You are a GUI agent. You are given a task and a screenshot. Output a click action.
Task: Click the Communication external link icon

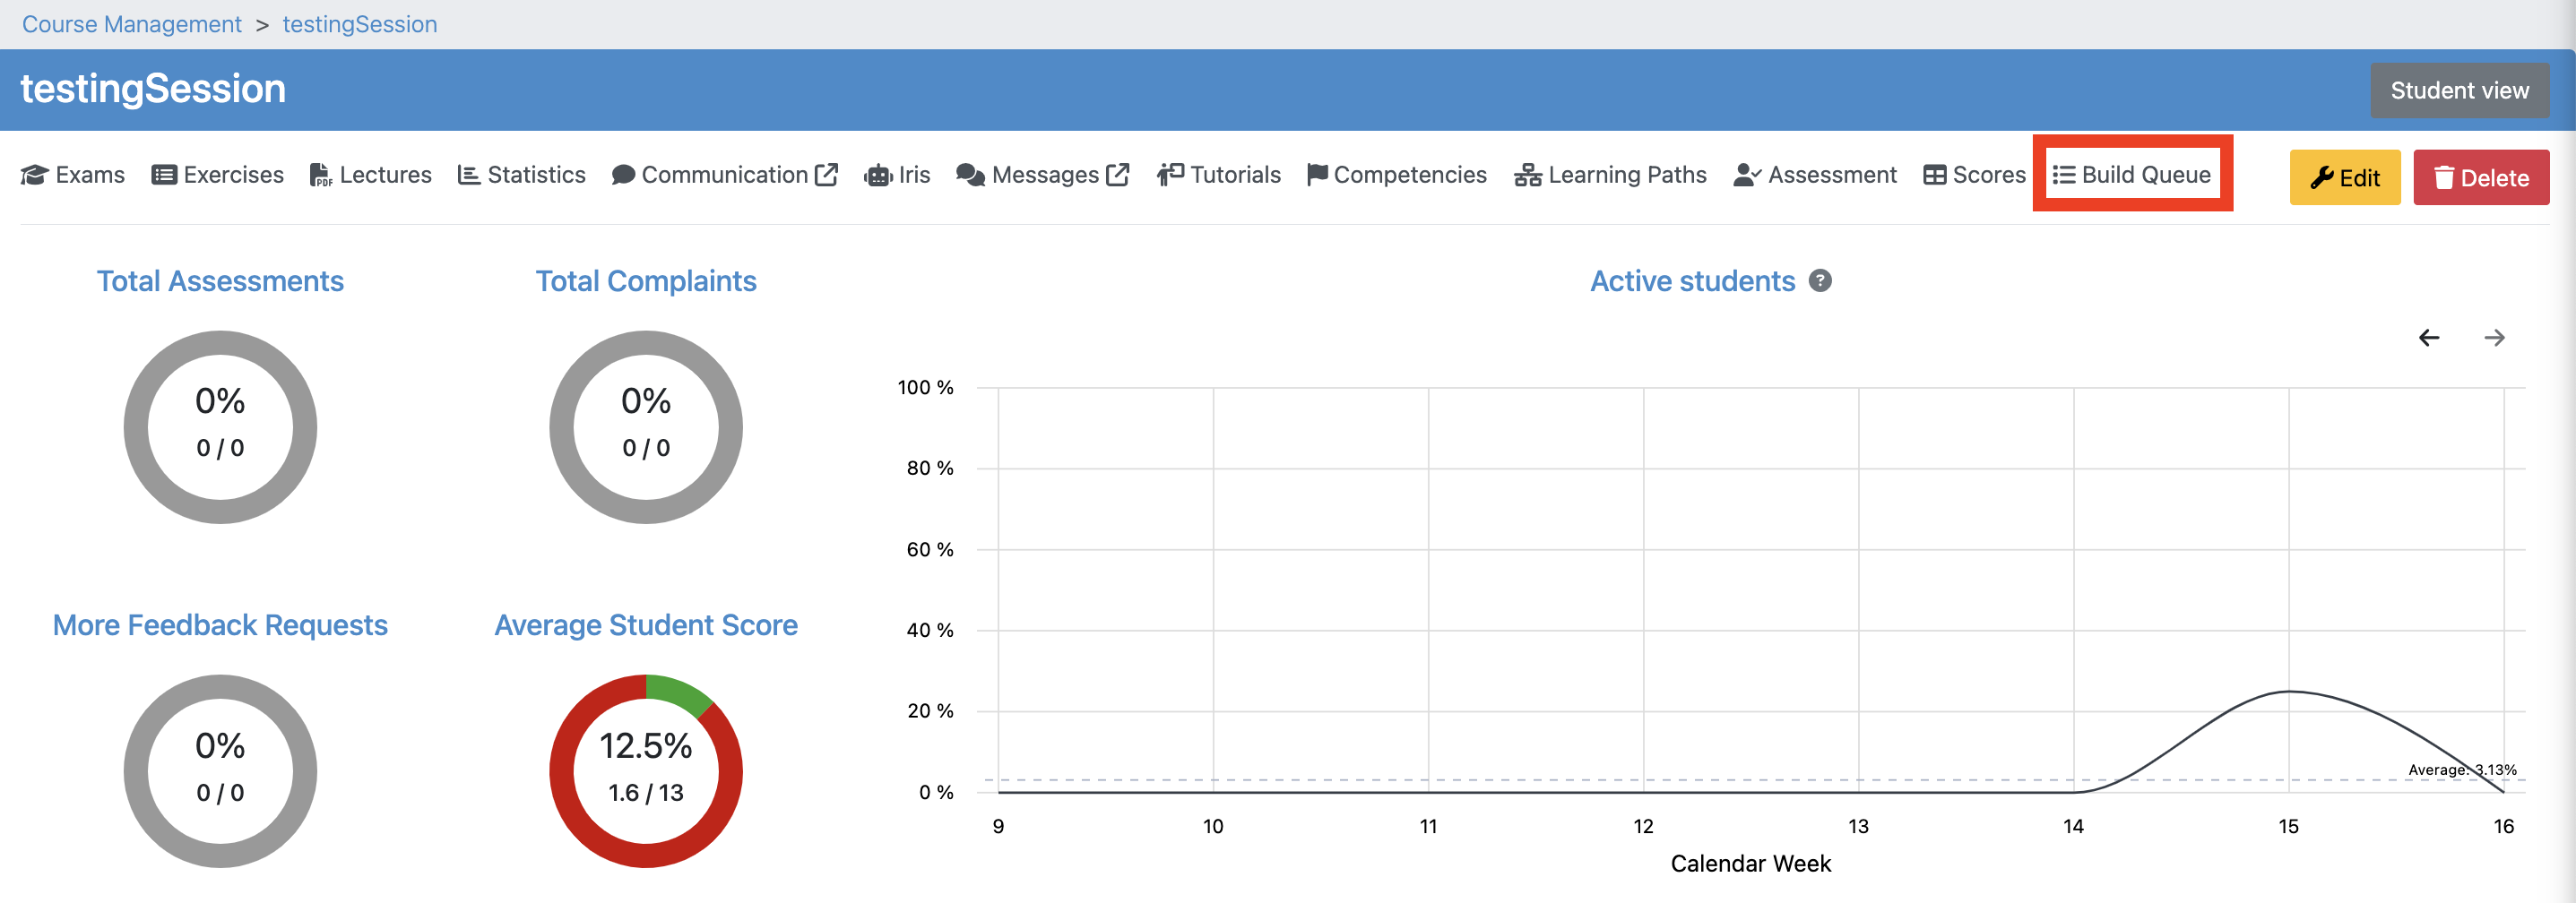pos(826,174)
